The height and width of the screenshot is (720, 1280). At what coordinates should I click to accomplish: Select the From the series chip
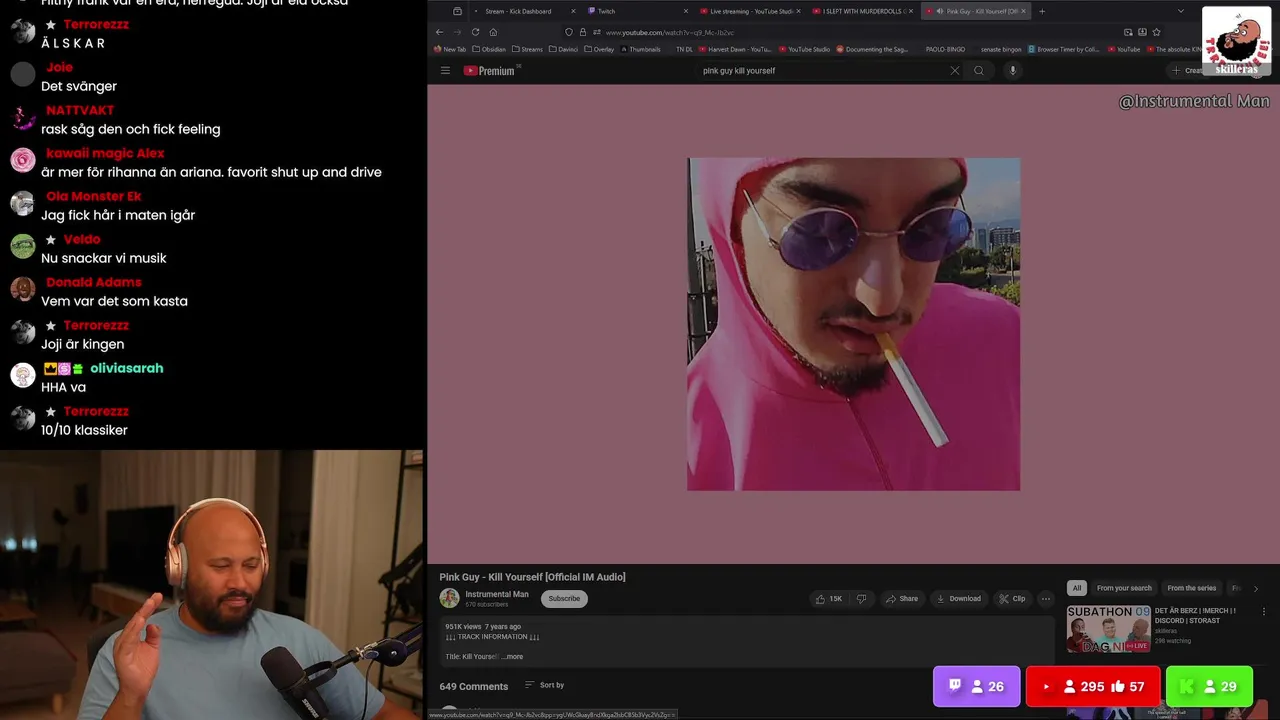1192,588
